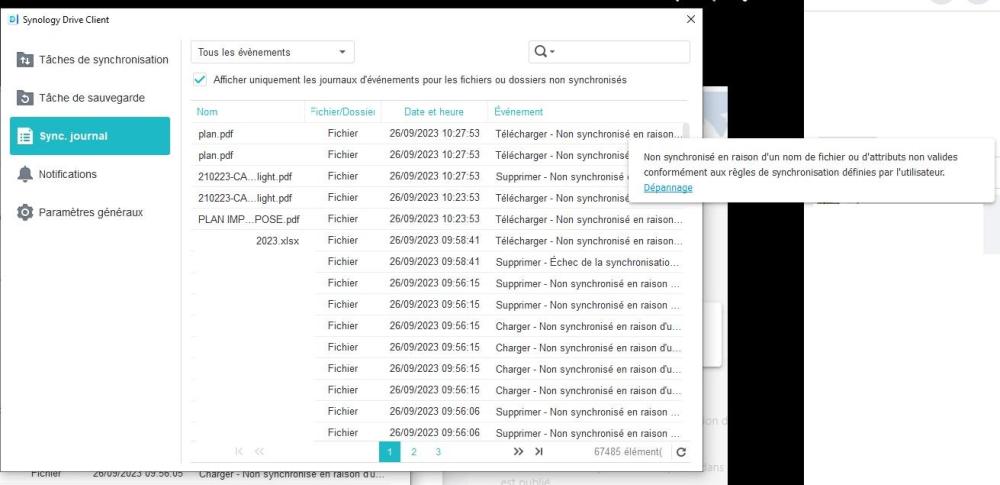Screen dimensions: 1000x485
Task: Sort by Nom column header
Action: point(207,112)
